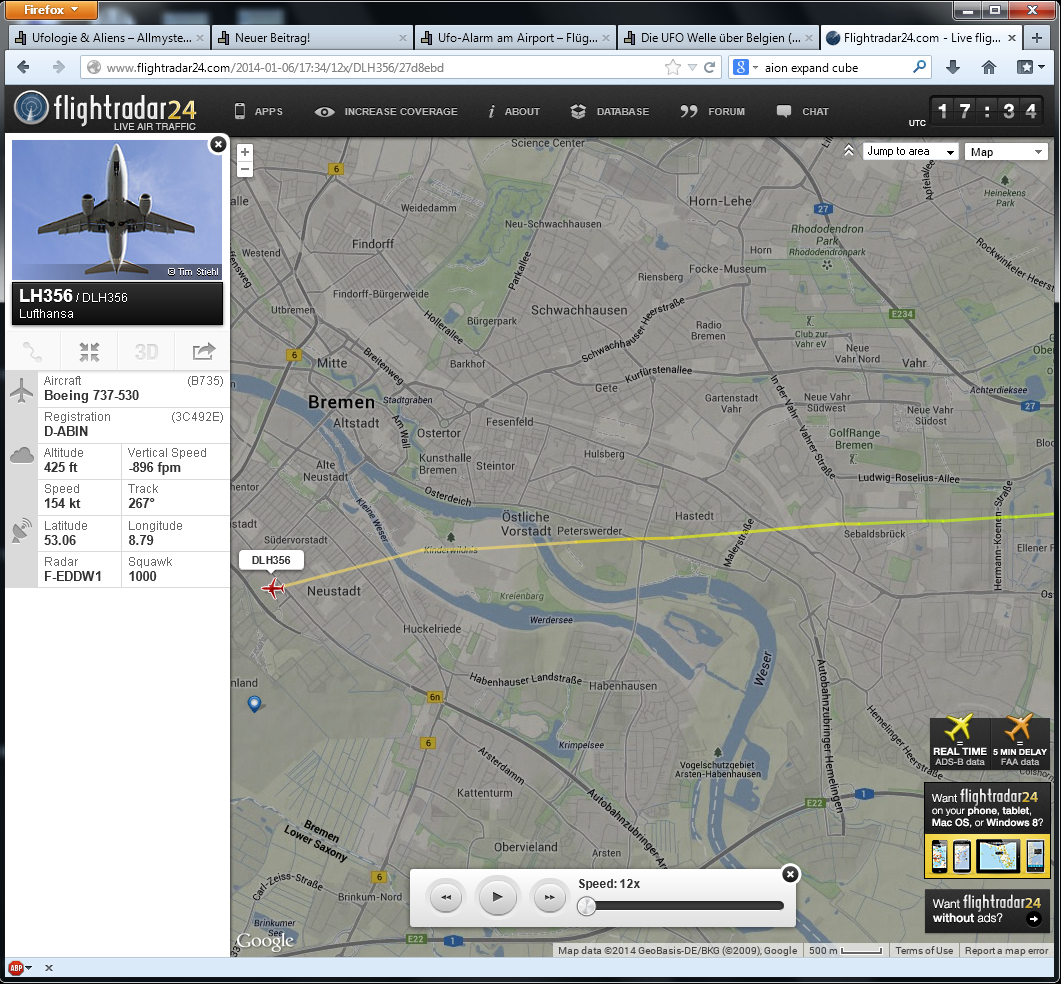Screen dimensions: 1061x984
Task: Toggle the flight route path icon
Action: click(x=33, y=351)
